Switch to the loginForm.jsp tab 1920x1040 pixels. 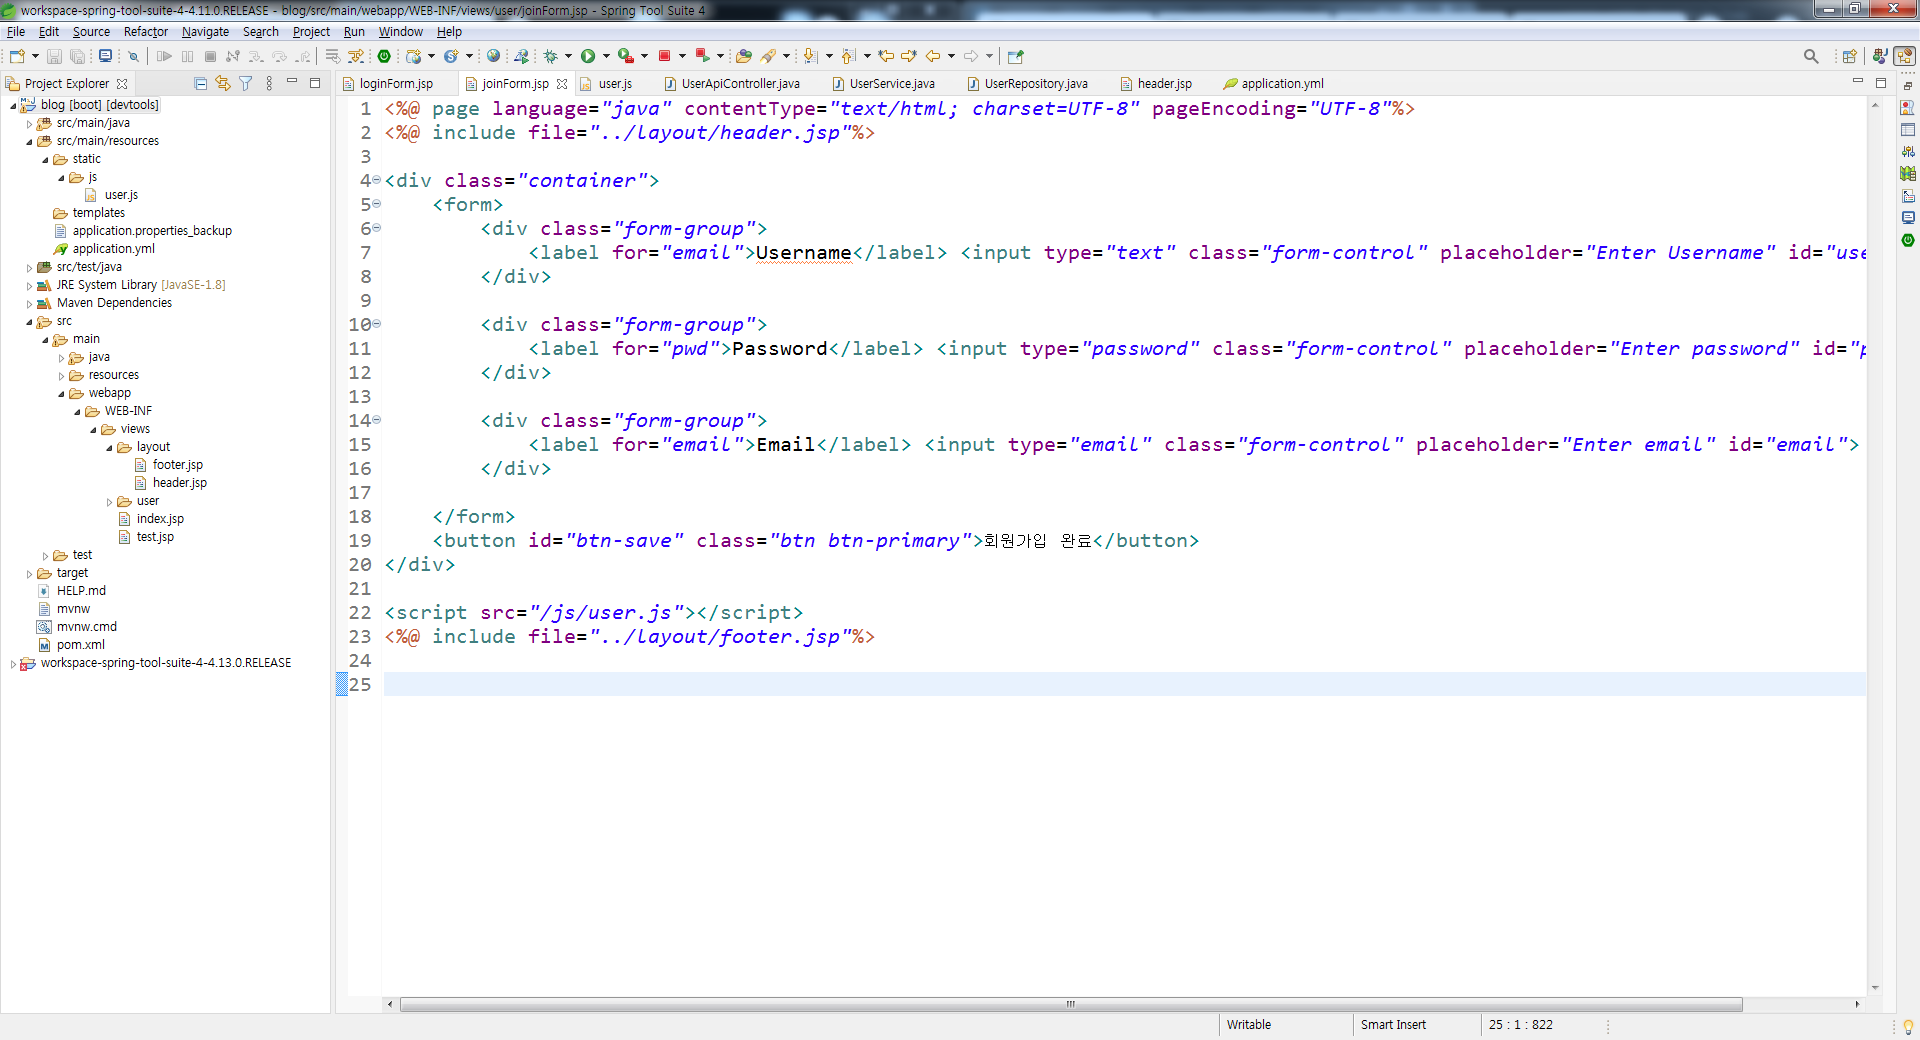point(396,84)
